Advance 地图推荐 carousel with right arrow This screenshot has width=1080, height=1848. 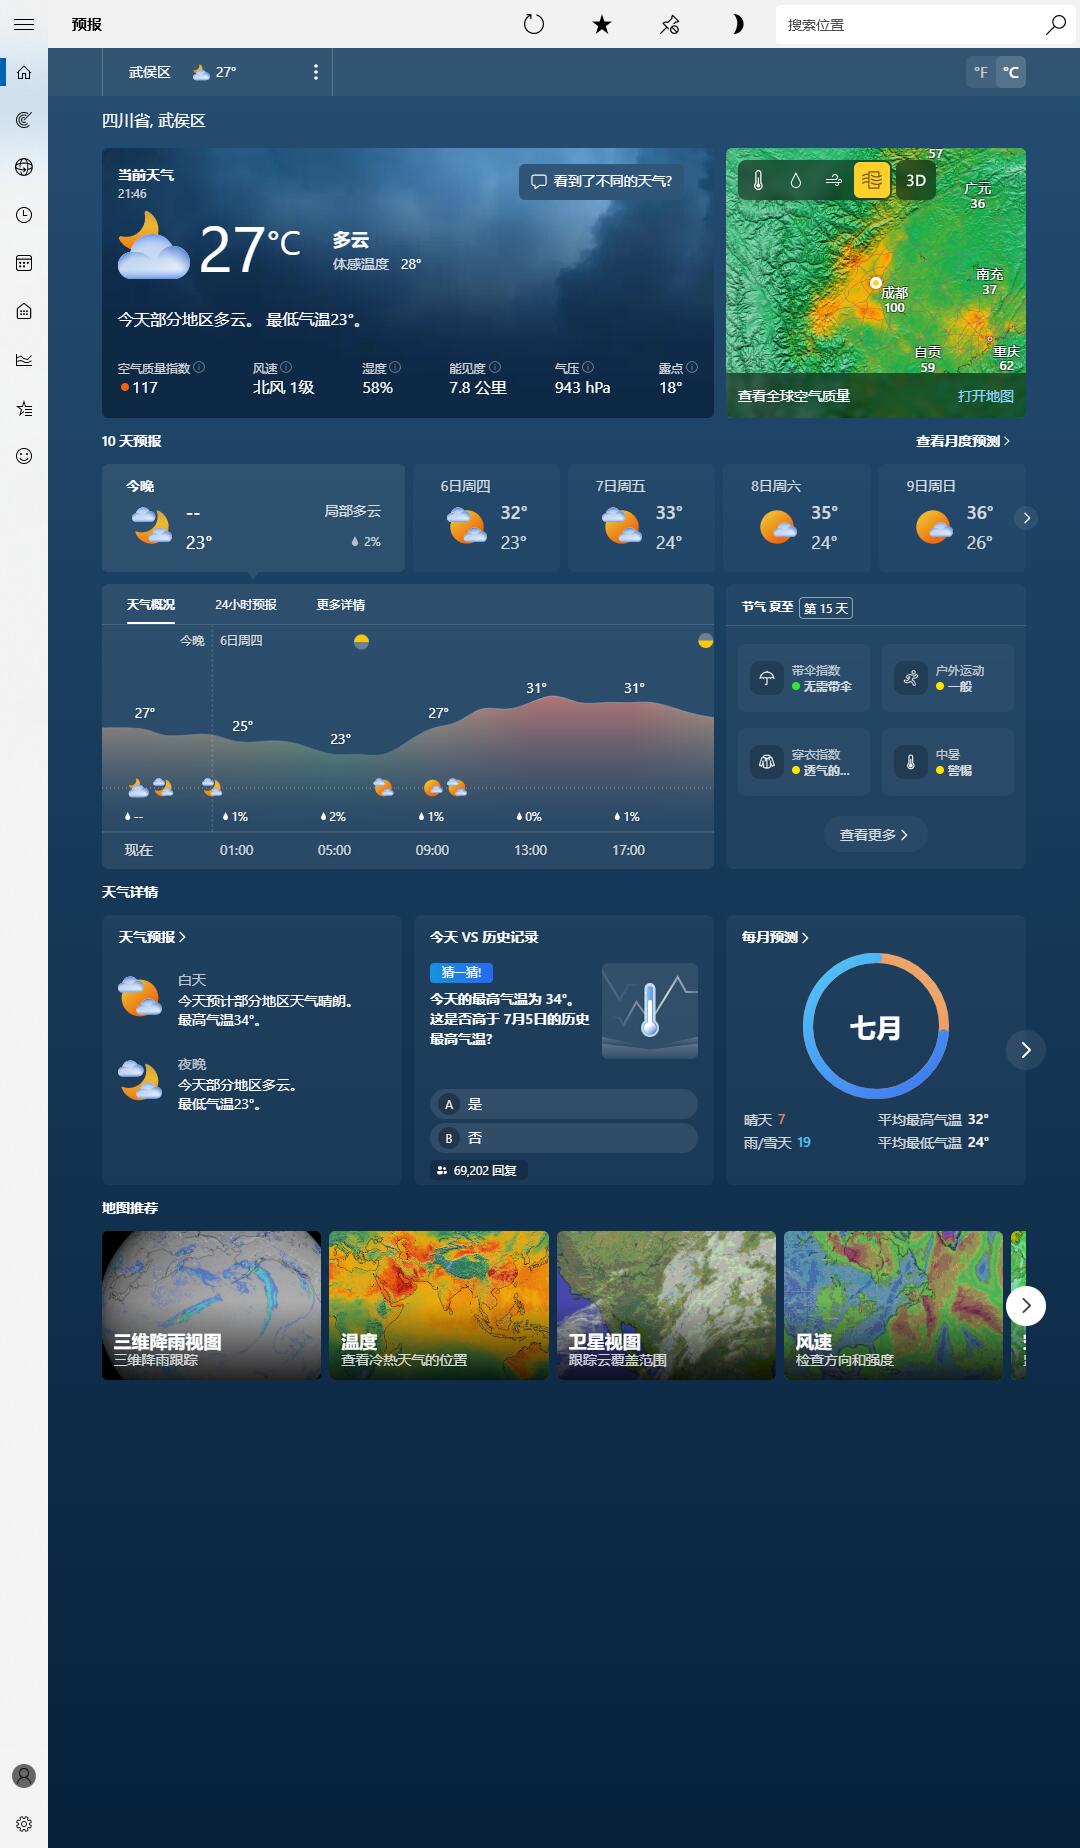pyautogui.click(x=1026, y=1306)
